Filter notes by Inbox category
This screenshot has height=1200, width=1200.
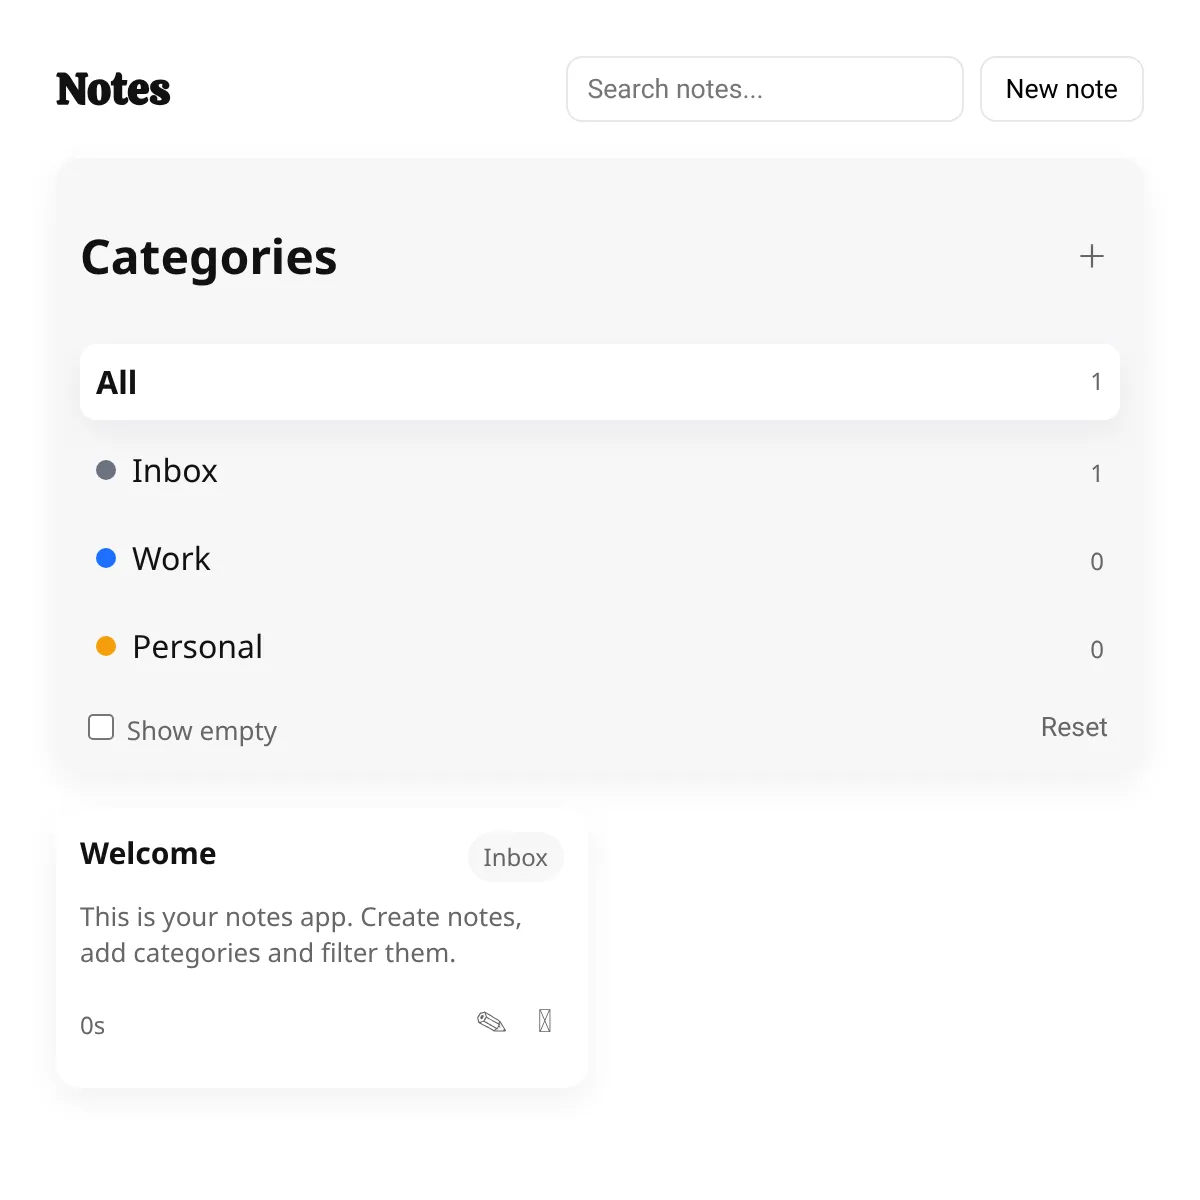point(600,471)
